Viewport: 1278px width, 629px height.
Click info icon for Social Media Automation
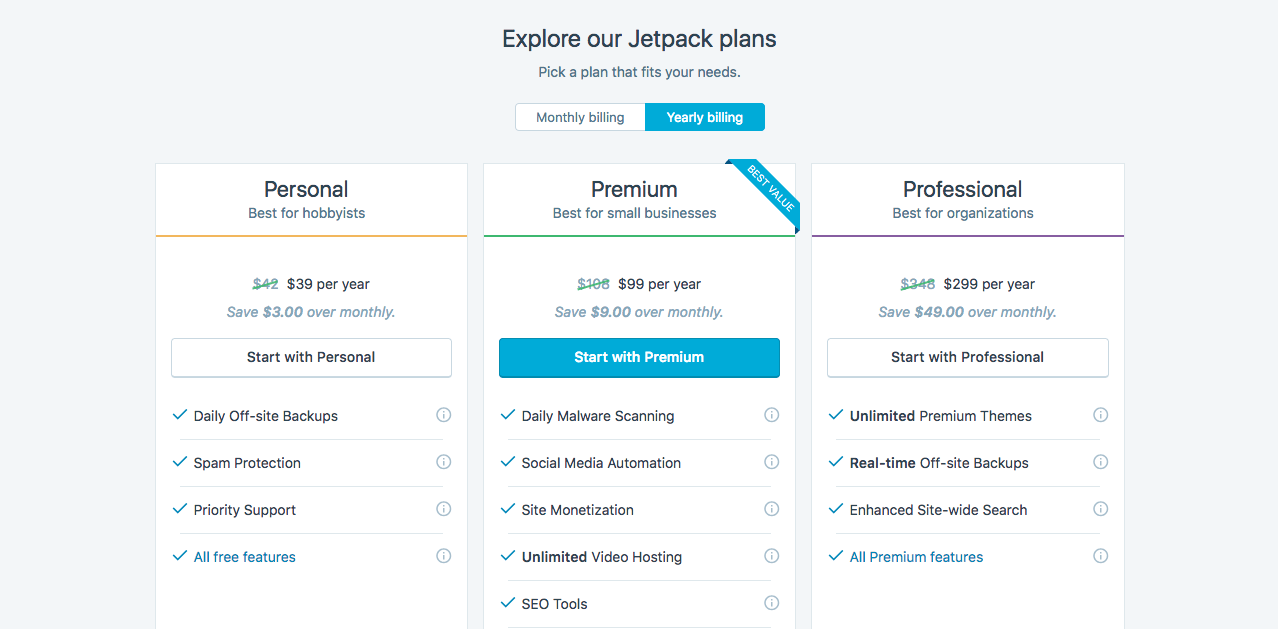[772, 462]
